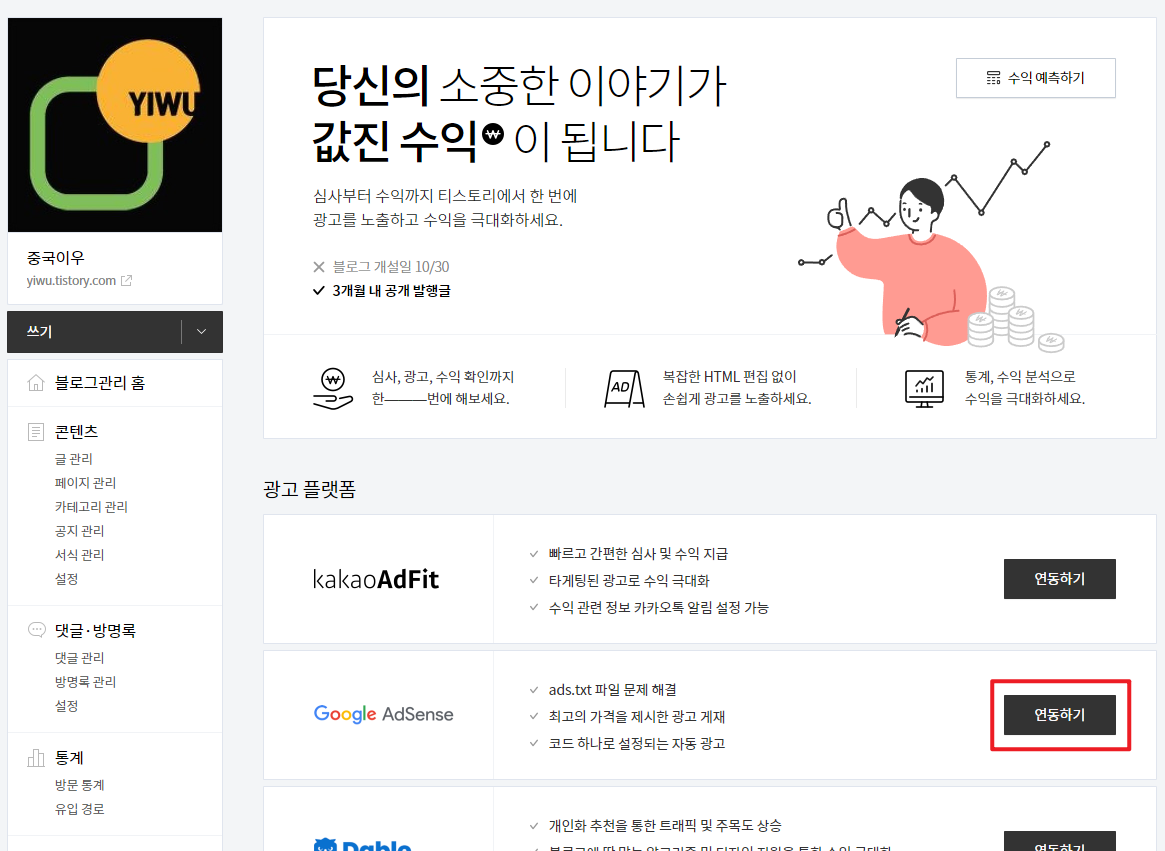Click the 광고 플랫폼 heading text
The image size is (1165, 851).
pos(310,489)
